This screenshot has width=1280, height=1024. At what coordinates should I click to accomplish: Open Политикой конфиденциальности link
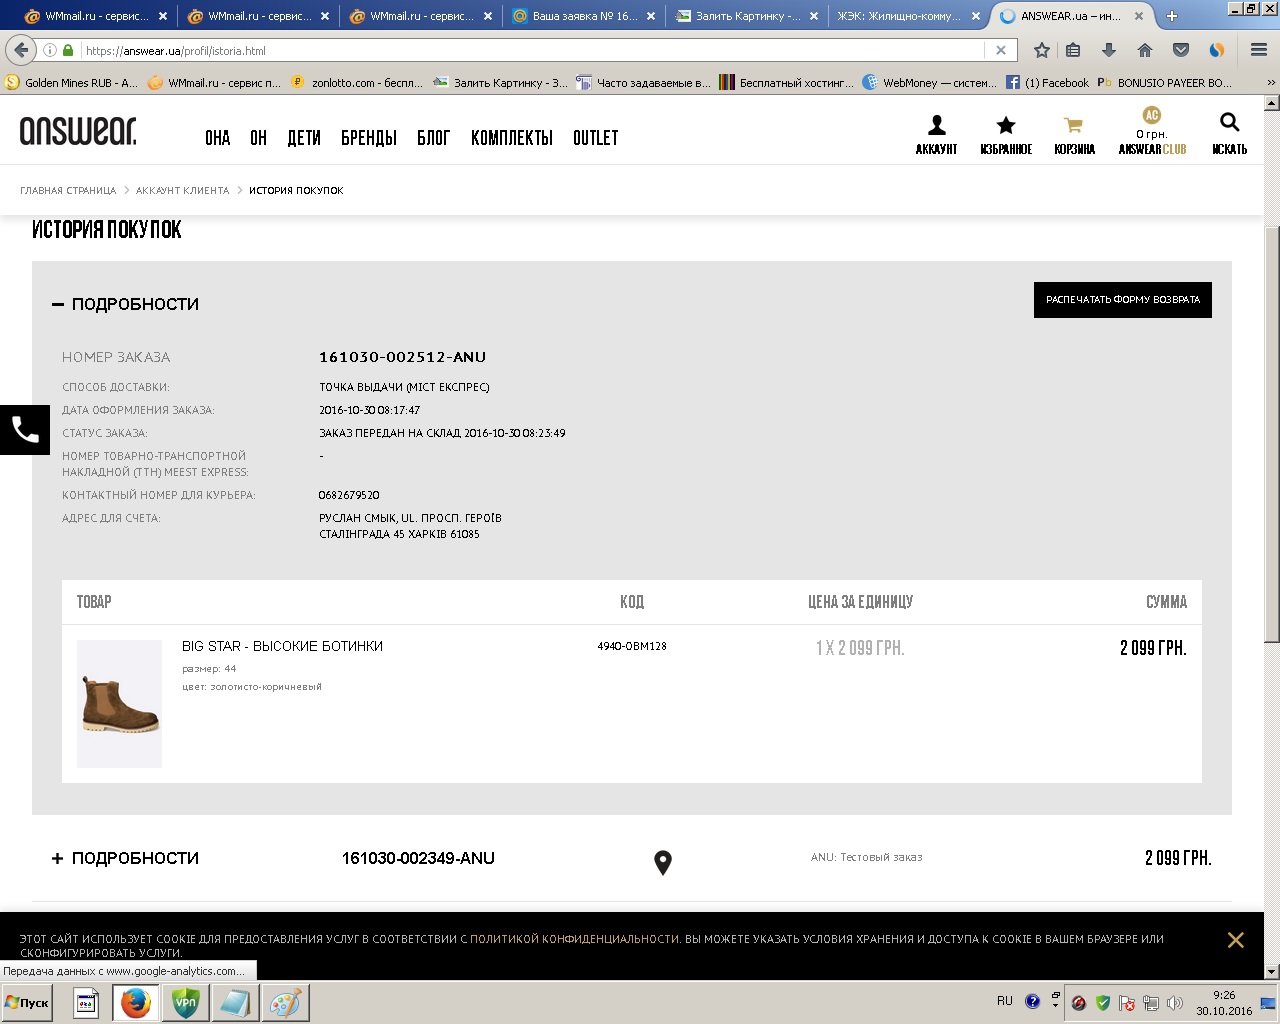[575, 939]
